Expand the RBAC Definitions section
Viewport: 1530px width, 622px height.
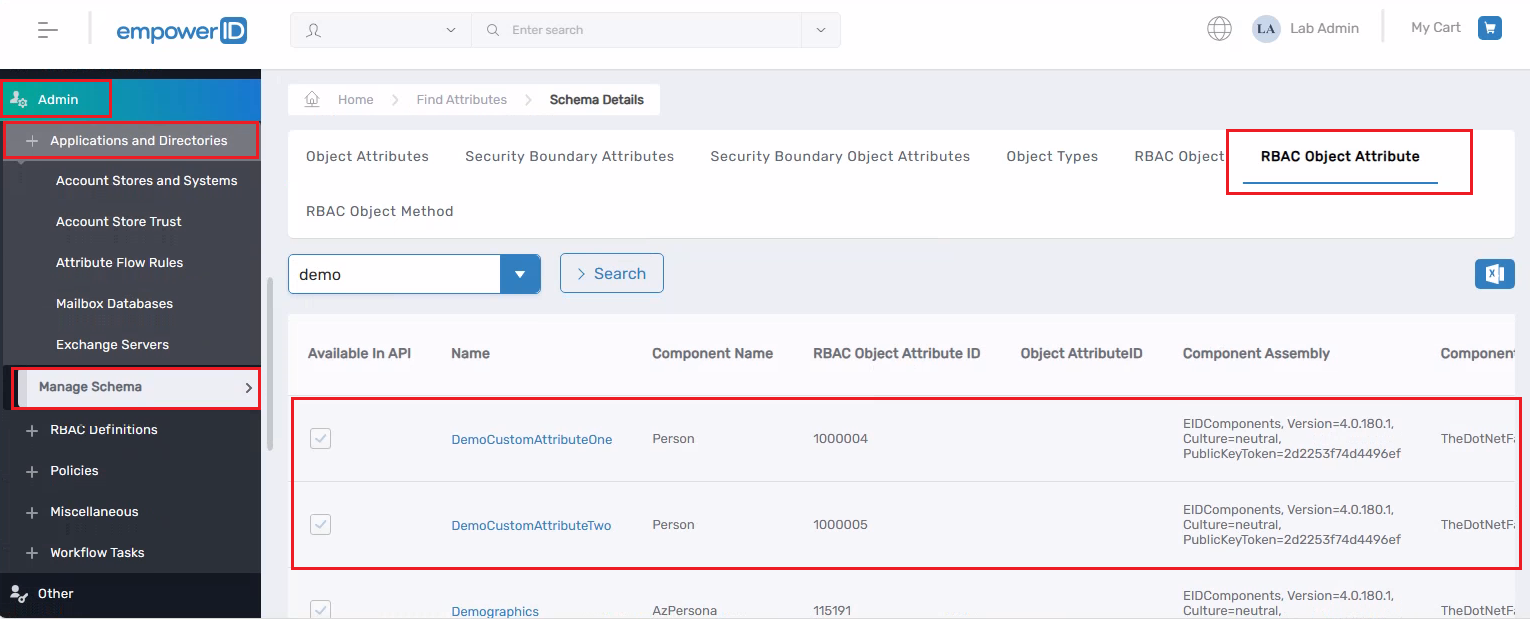pos(32,430)
